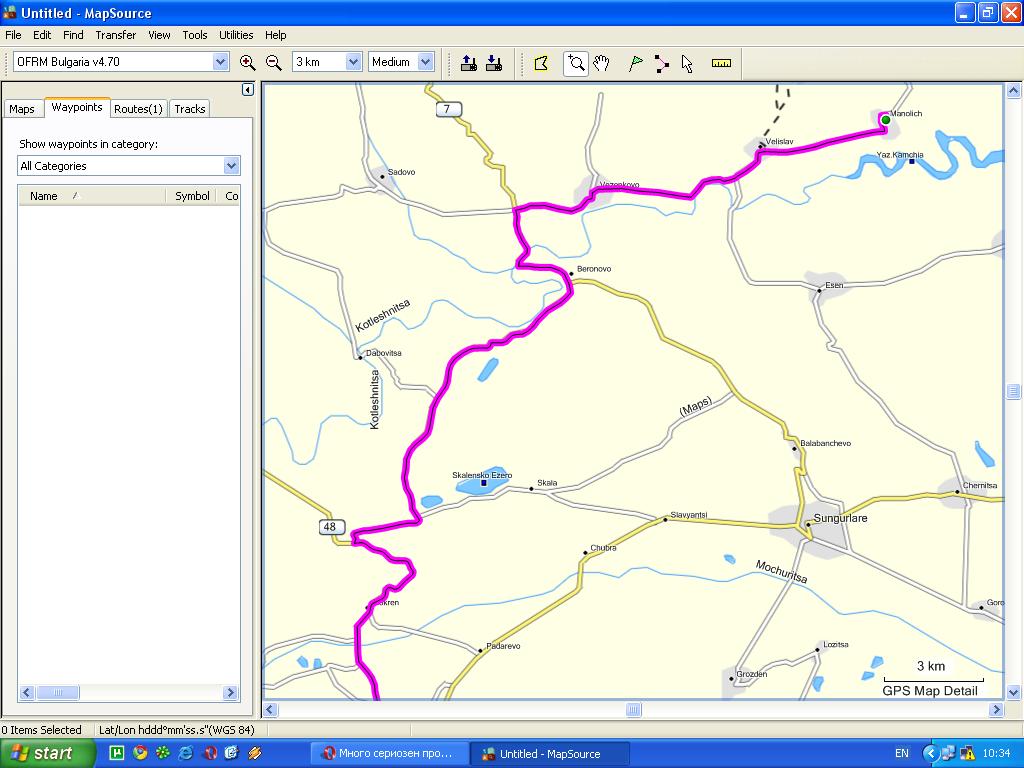Click the EN language indicator
Viewport: 1024px width, 768px height.
[x=902, y=754]
